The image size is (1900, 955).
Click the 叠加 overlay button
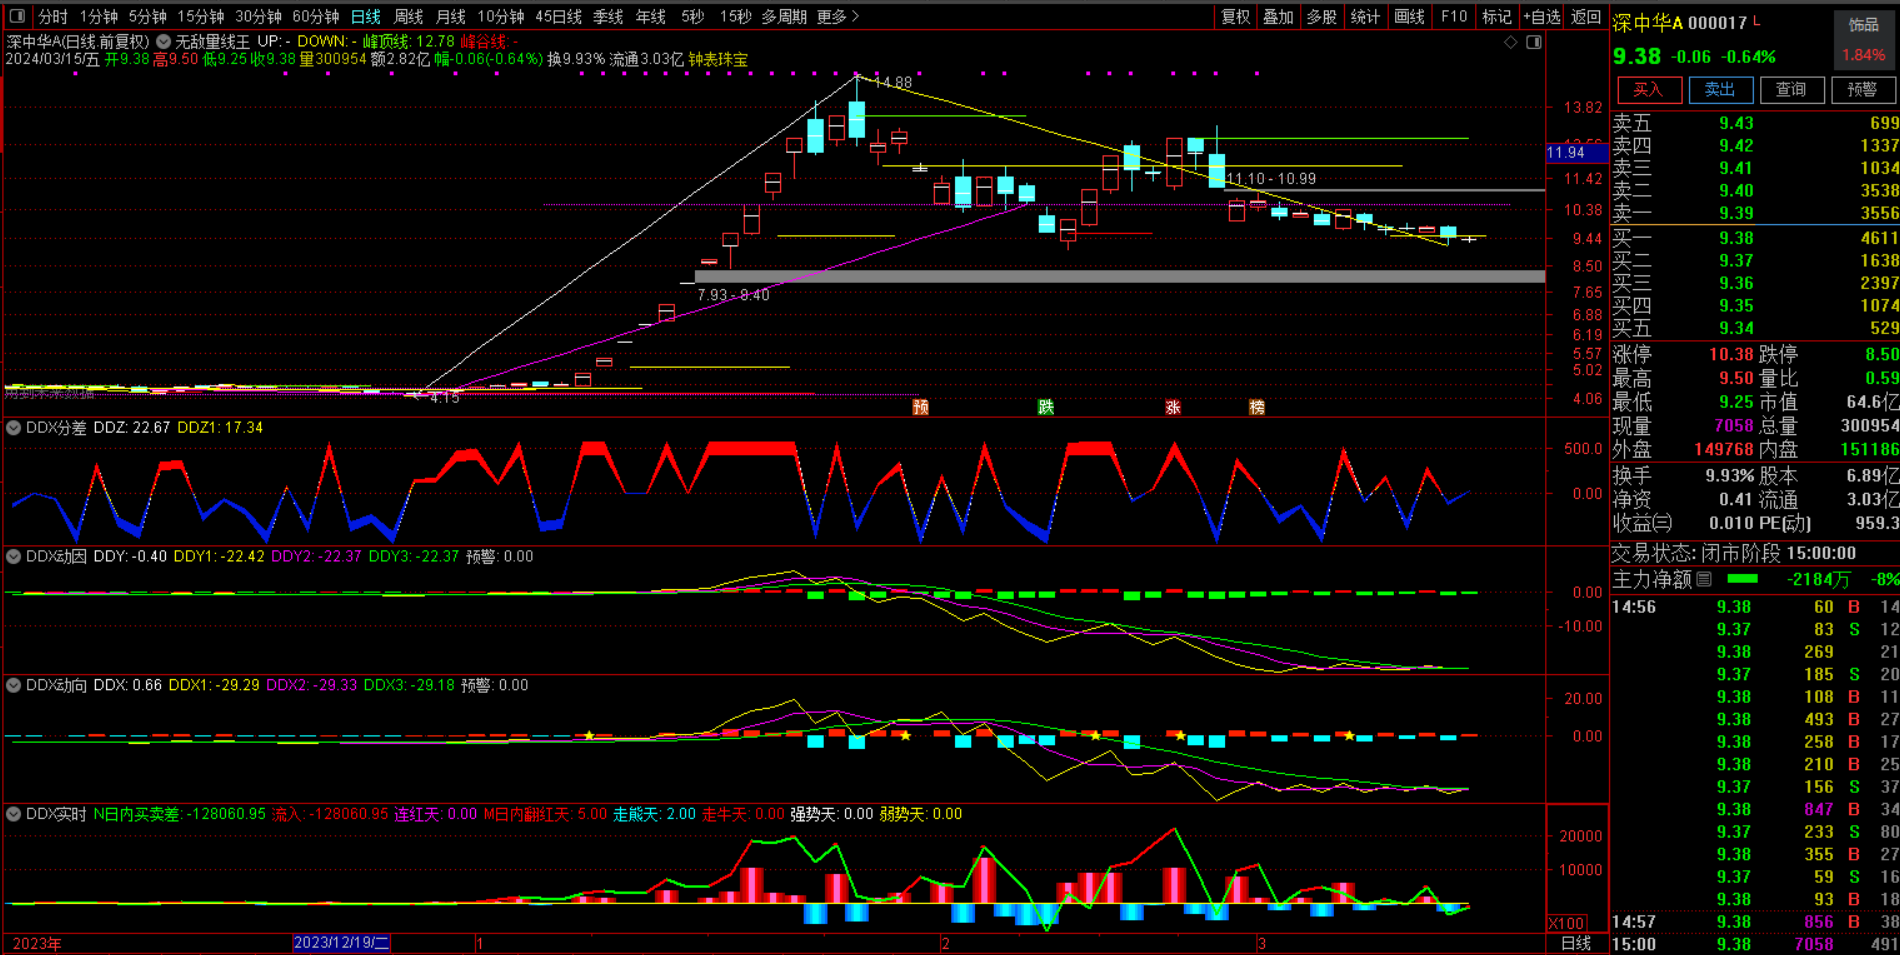1278,16
